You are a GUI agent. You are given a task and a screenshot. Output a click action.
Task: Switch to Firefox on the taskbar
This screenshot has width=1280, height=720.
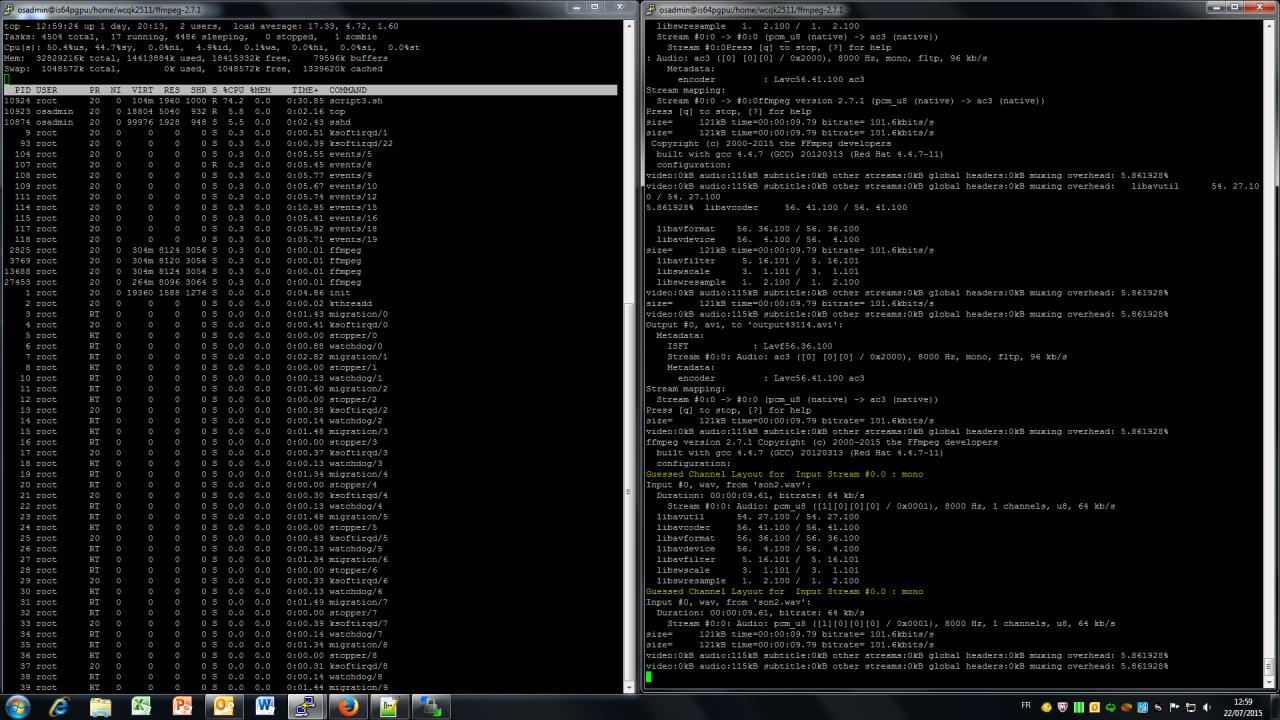[347, 707]
